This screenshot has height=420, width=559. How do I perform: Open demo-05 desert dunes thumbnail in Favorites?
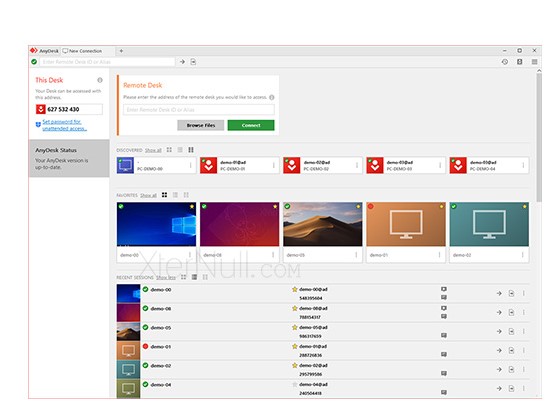(x=323, y=224)
